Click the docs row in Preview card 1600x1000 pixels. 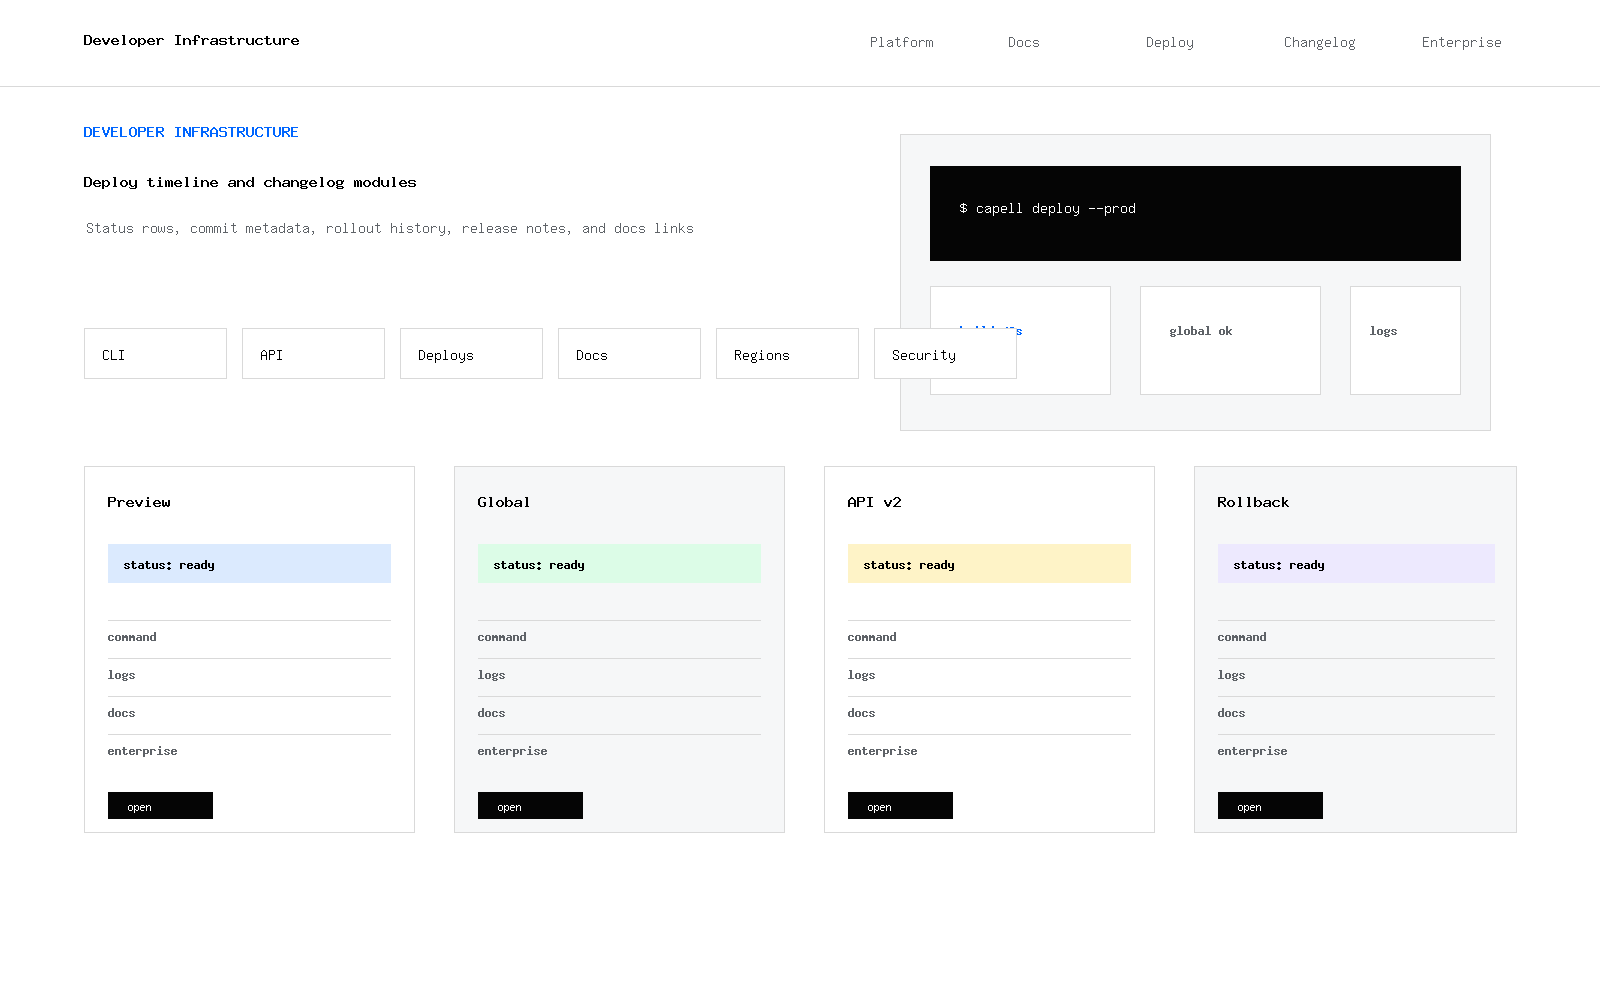[x=249, y=715]
